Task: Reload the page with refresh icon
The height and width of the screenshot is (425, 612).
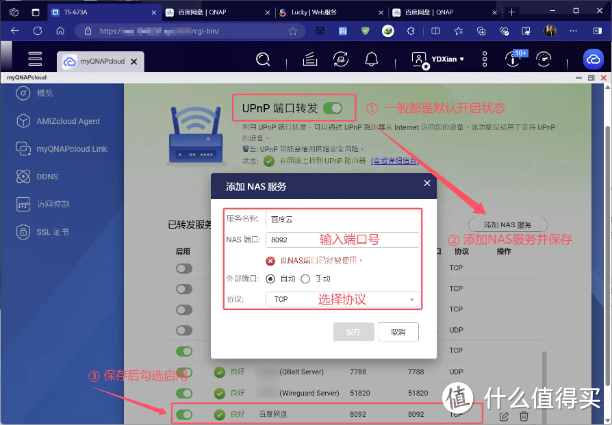Action: tap(37, 31)
